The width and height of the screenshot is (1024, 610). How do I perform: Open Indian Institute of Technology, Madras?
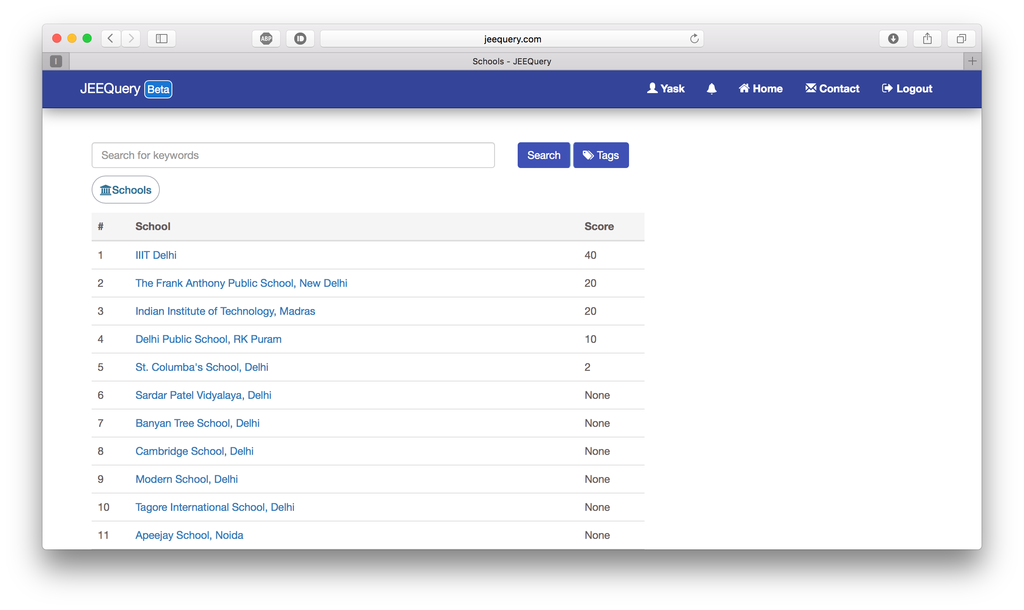[225, 312]
